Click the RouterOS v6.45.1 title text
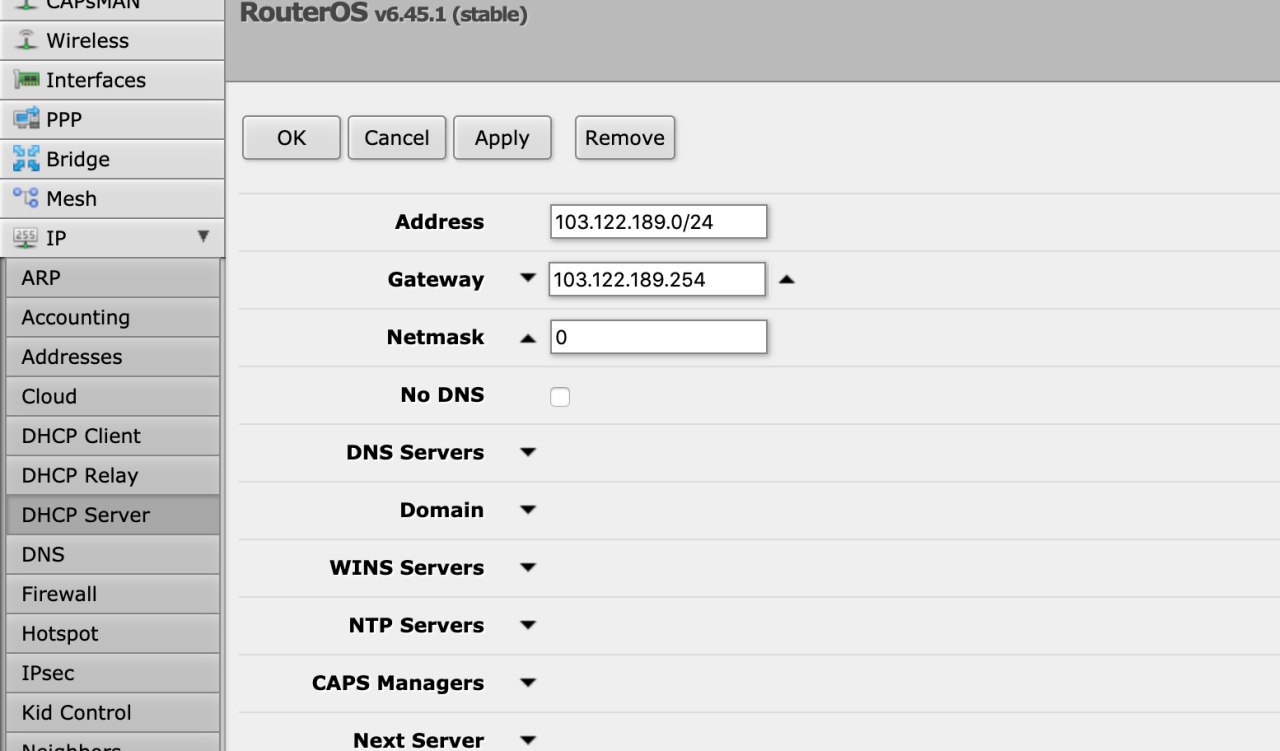1280x751 pixels. (x=384, y=14)
